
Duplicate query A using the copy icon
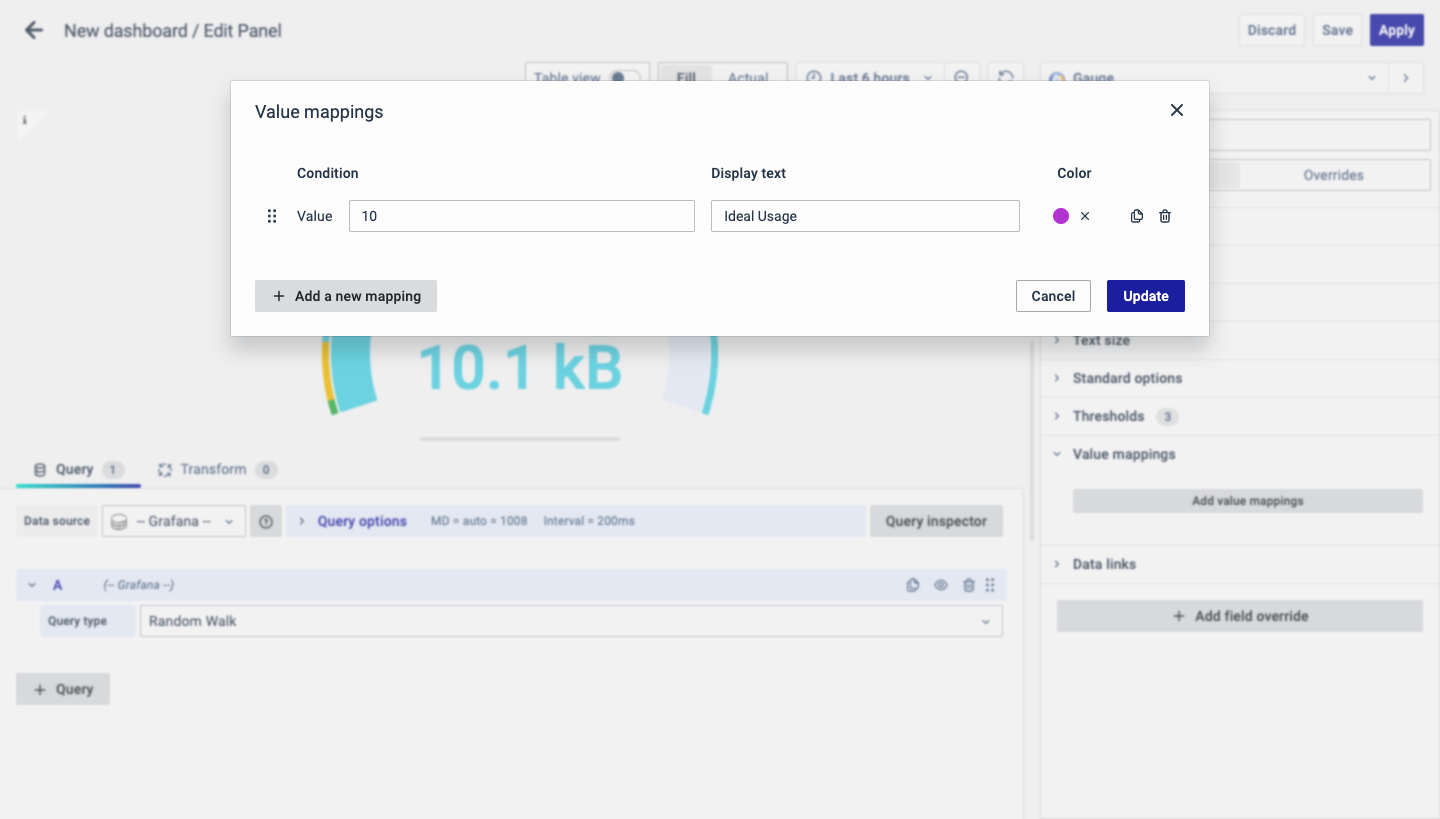click(912, 585)
